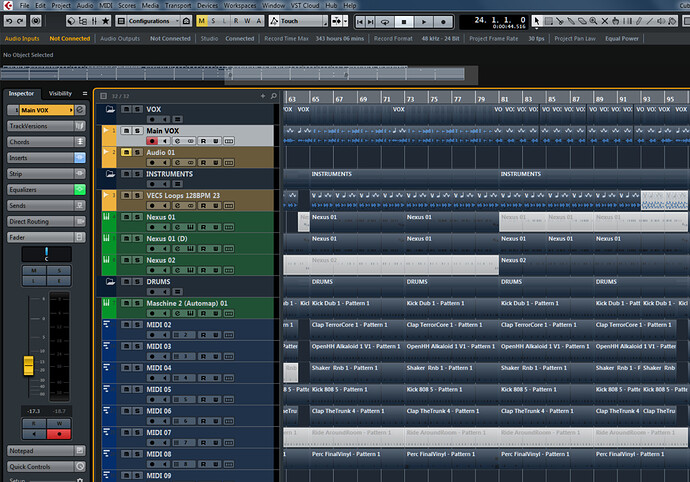The width and height of the screenshot is (690, 482).
Task: Select the Object Selection arrow tool
Action: (536, 21)
